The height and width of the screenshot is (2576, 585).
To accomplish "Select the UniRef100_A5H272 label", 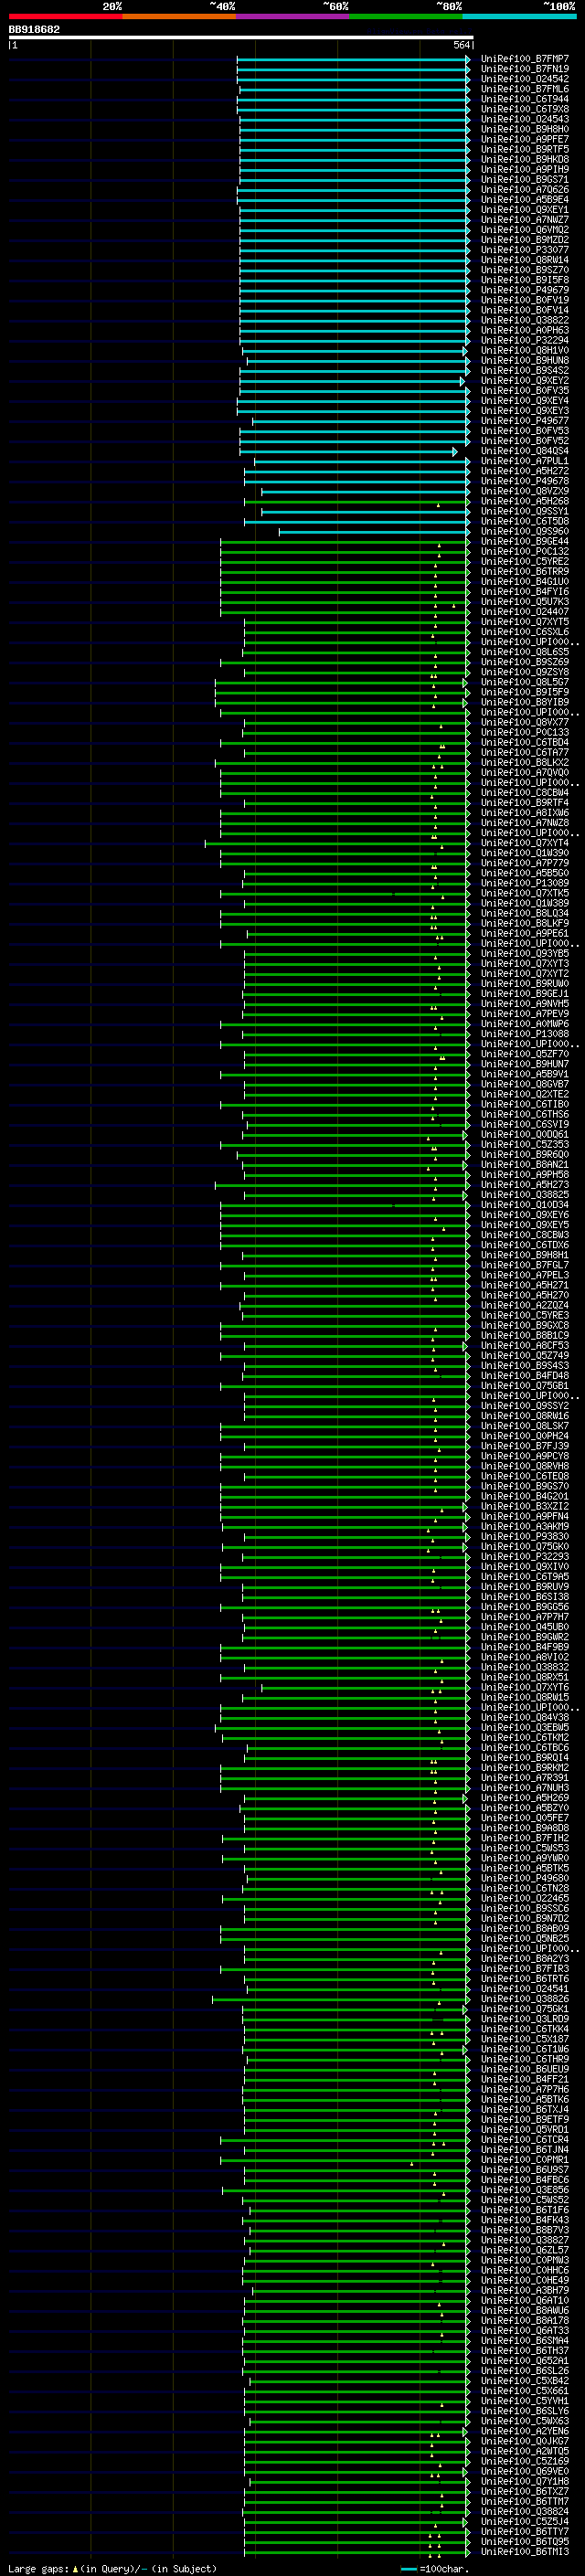I will [x=525, y=471].
